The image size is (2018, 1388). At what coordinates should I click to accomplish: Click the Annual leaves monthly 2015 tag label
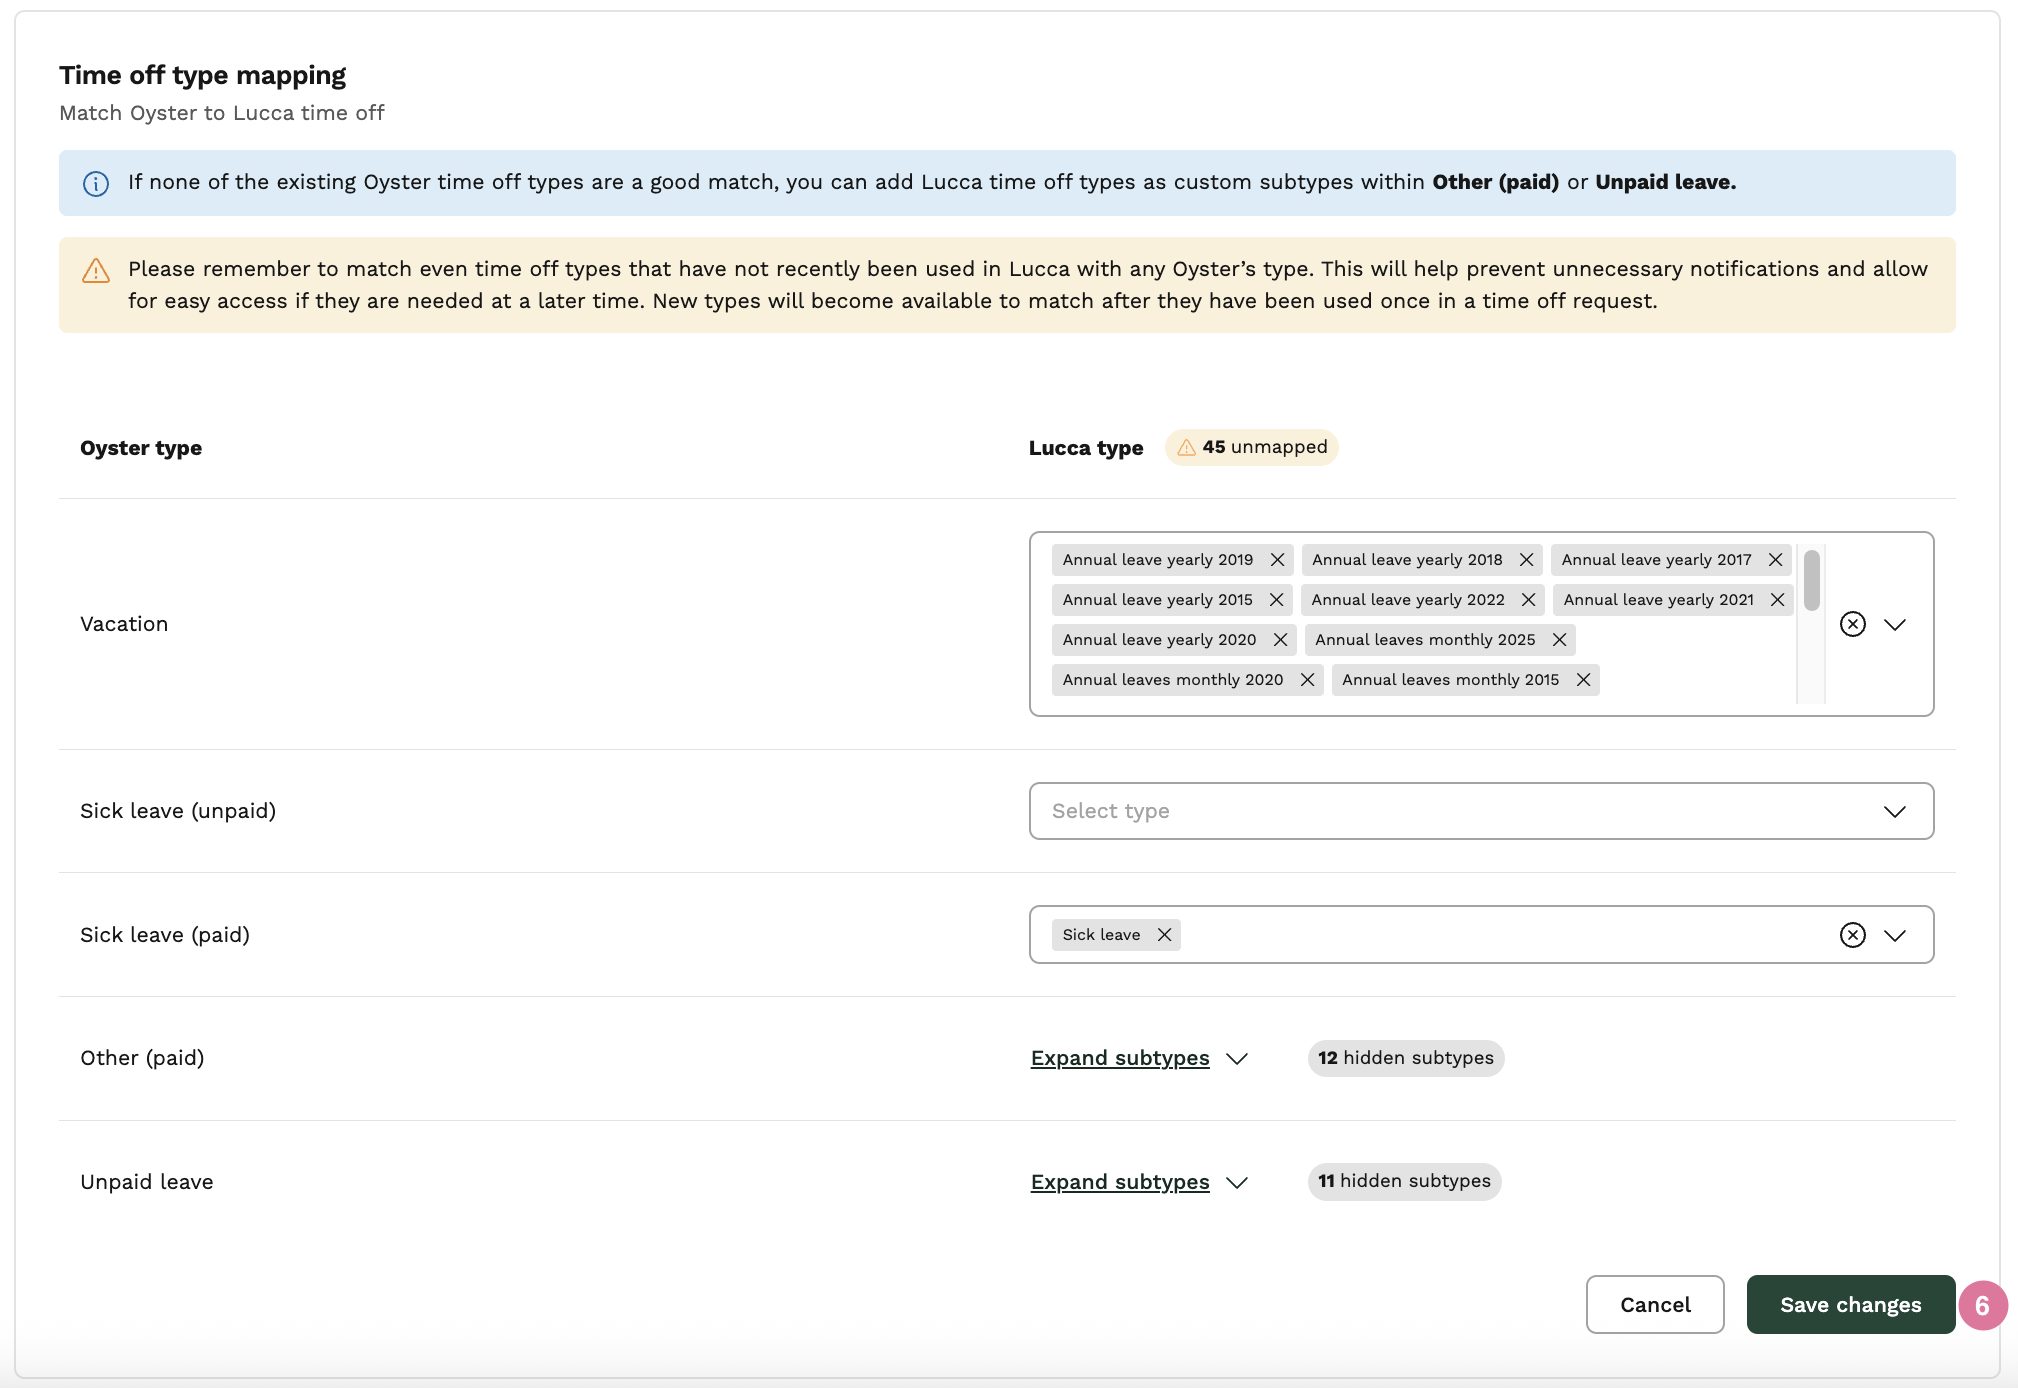coord(1451,680)
